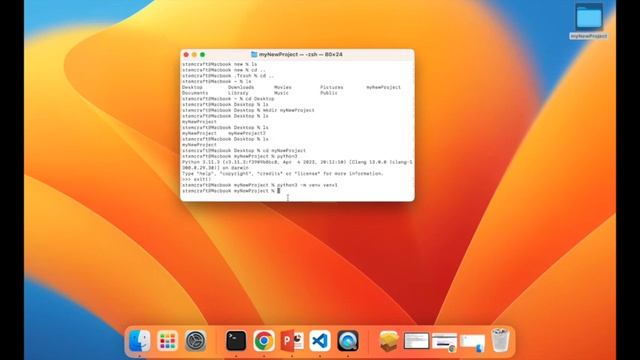640x360 pixels.
Task: Click 'Music' in the Terminal ls output
Action: click(x=281, y=93)
